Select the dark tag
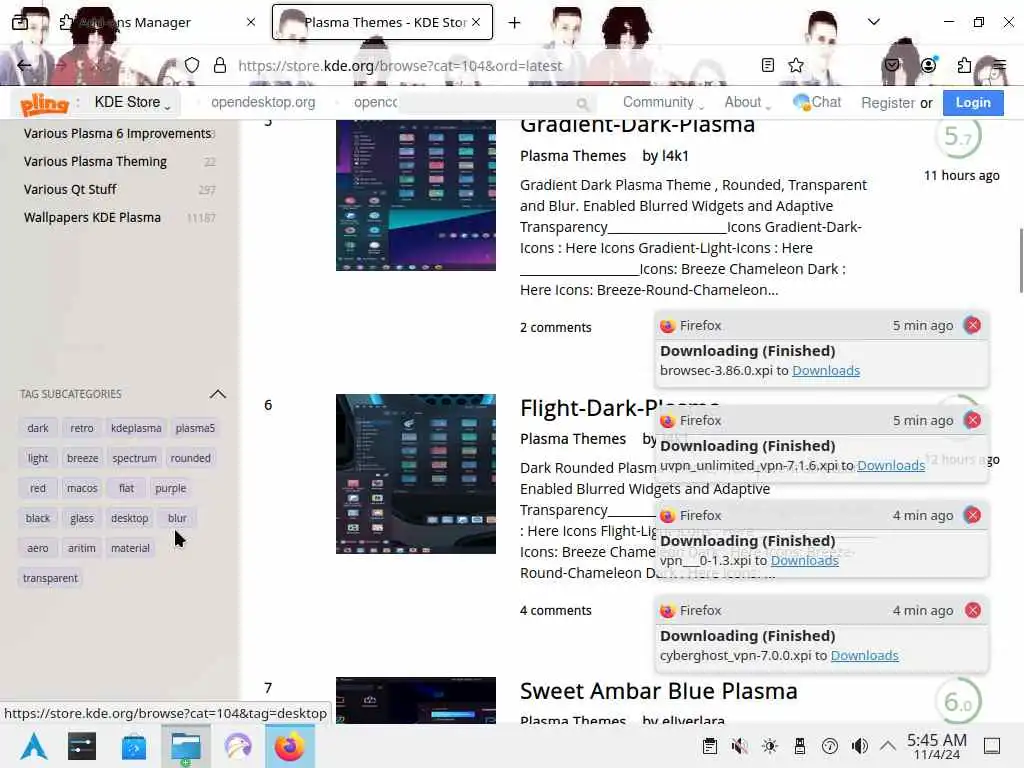The width and height of the screenshot is (1024, 768). coord(38,428)
